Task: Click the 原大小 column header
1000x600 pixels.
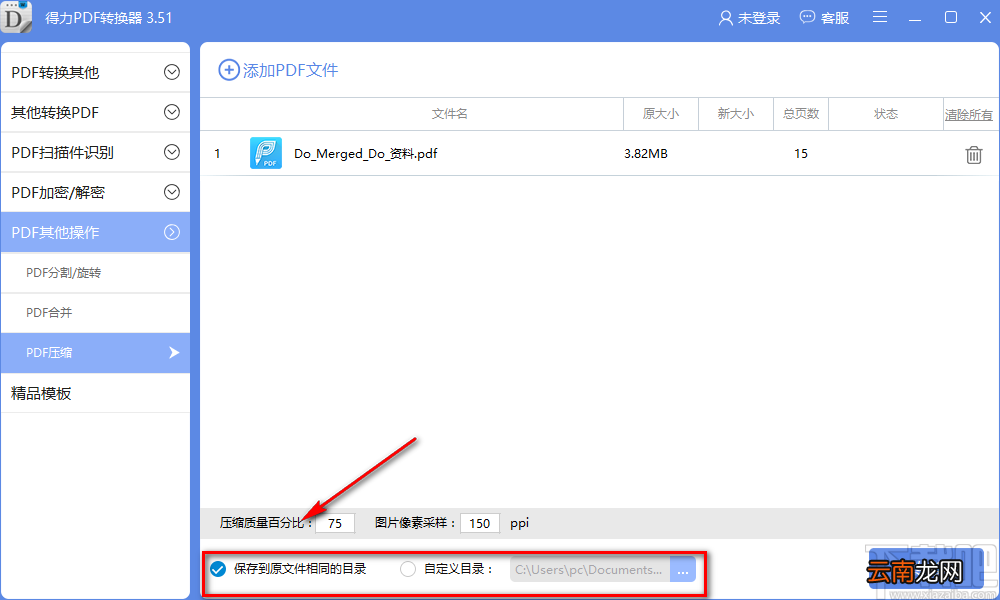Action: click(661, 114)
